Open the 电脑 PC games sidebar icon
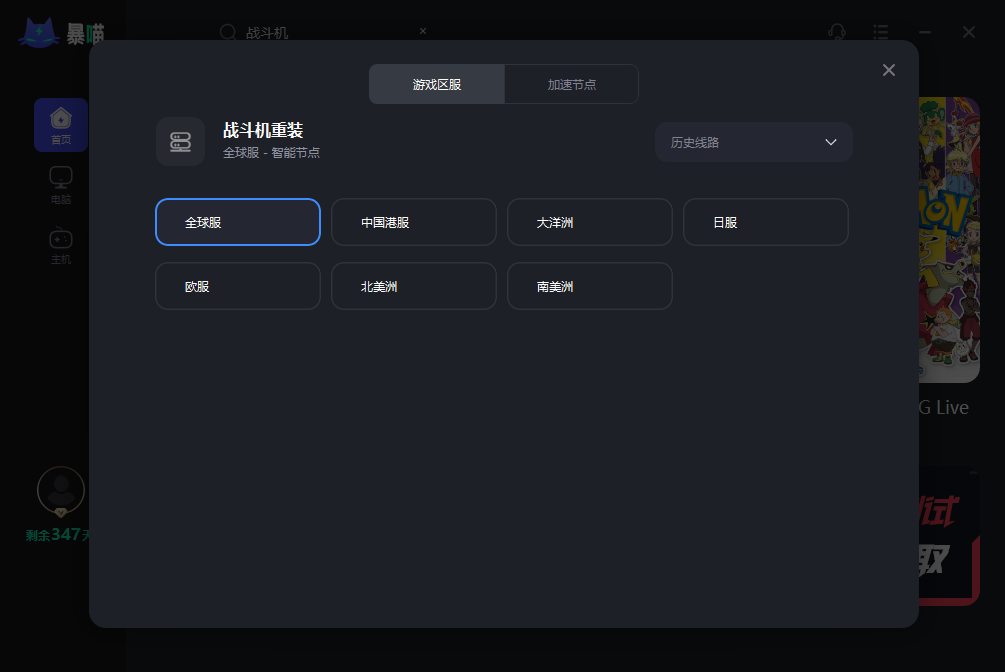The height and width of the screenshot is (672, 1005). [x=61, y=185]
